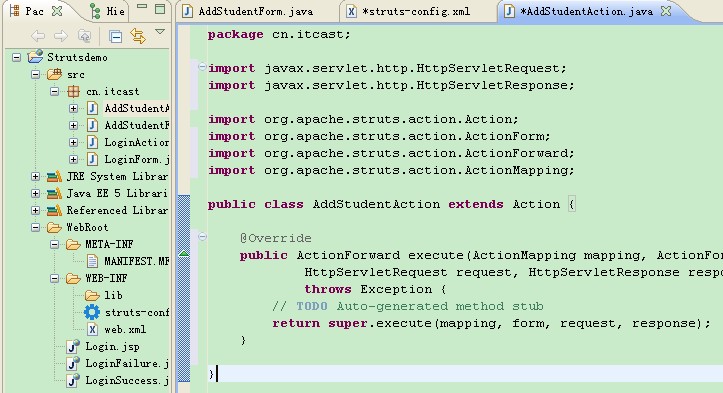
Task: Click the Login.jsp file icon
Action: pos(73,346)
